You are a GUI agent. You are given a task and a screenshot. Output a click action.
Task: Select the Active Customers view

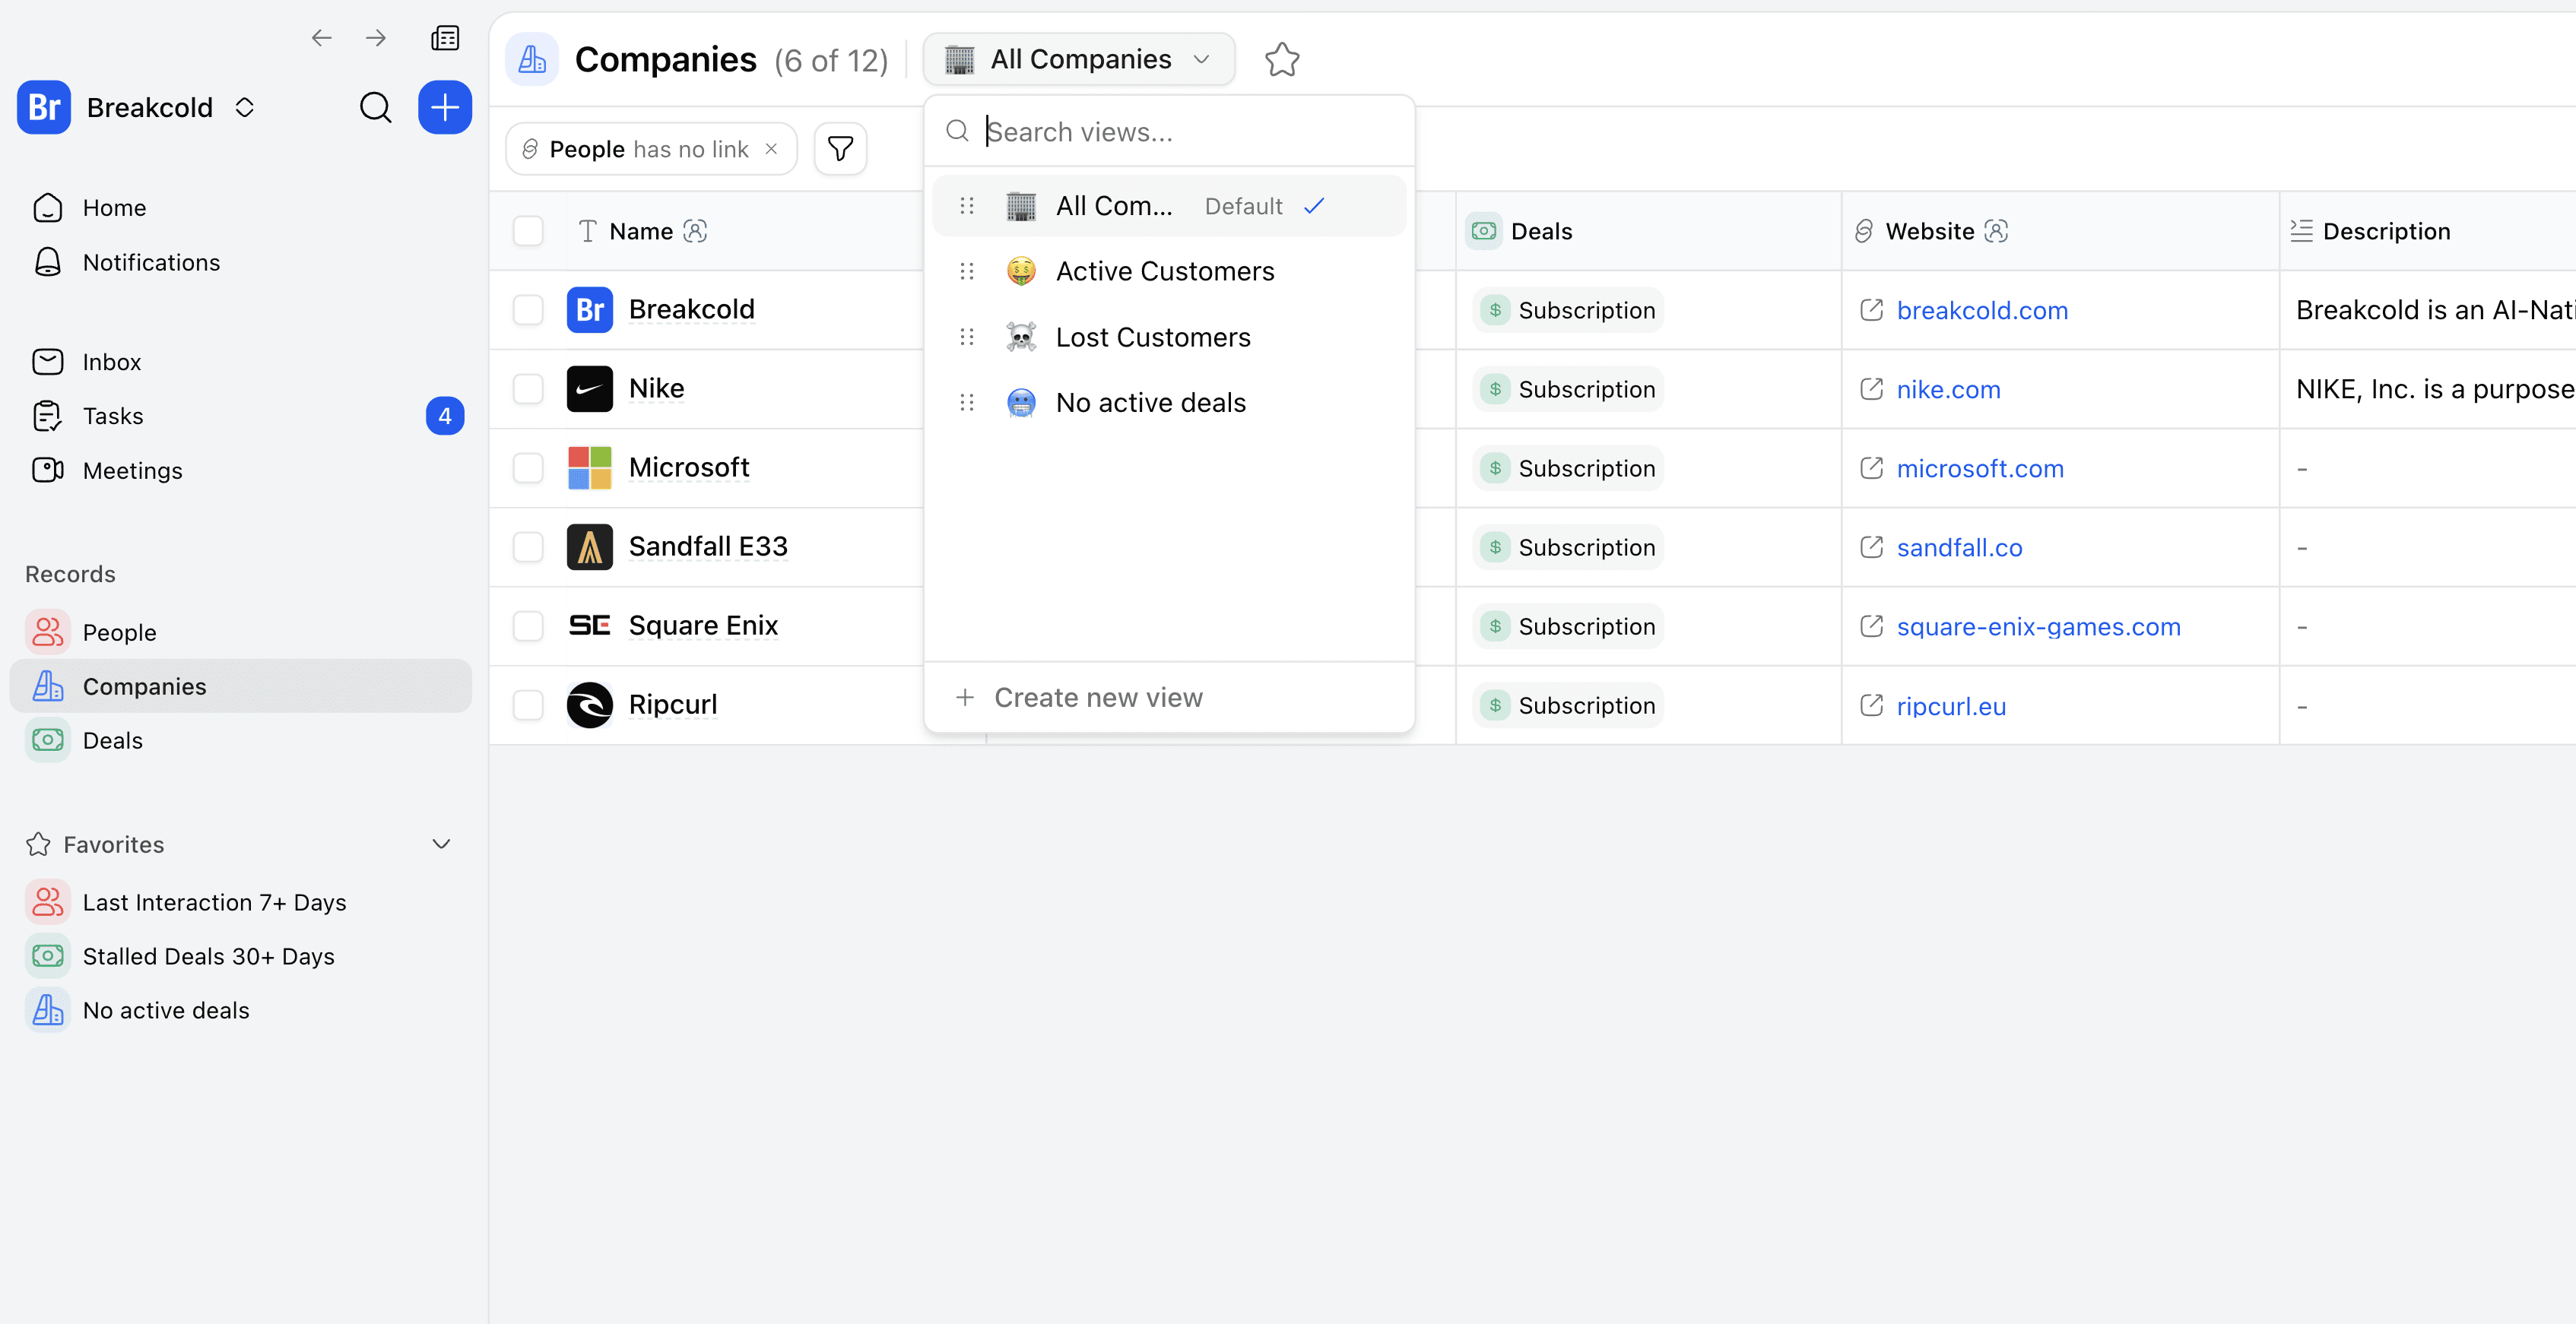(1164, 271)
